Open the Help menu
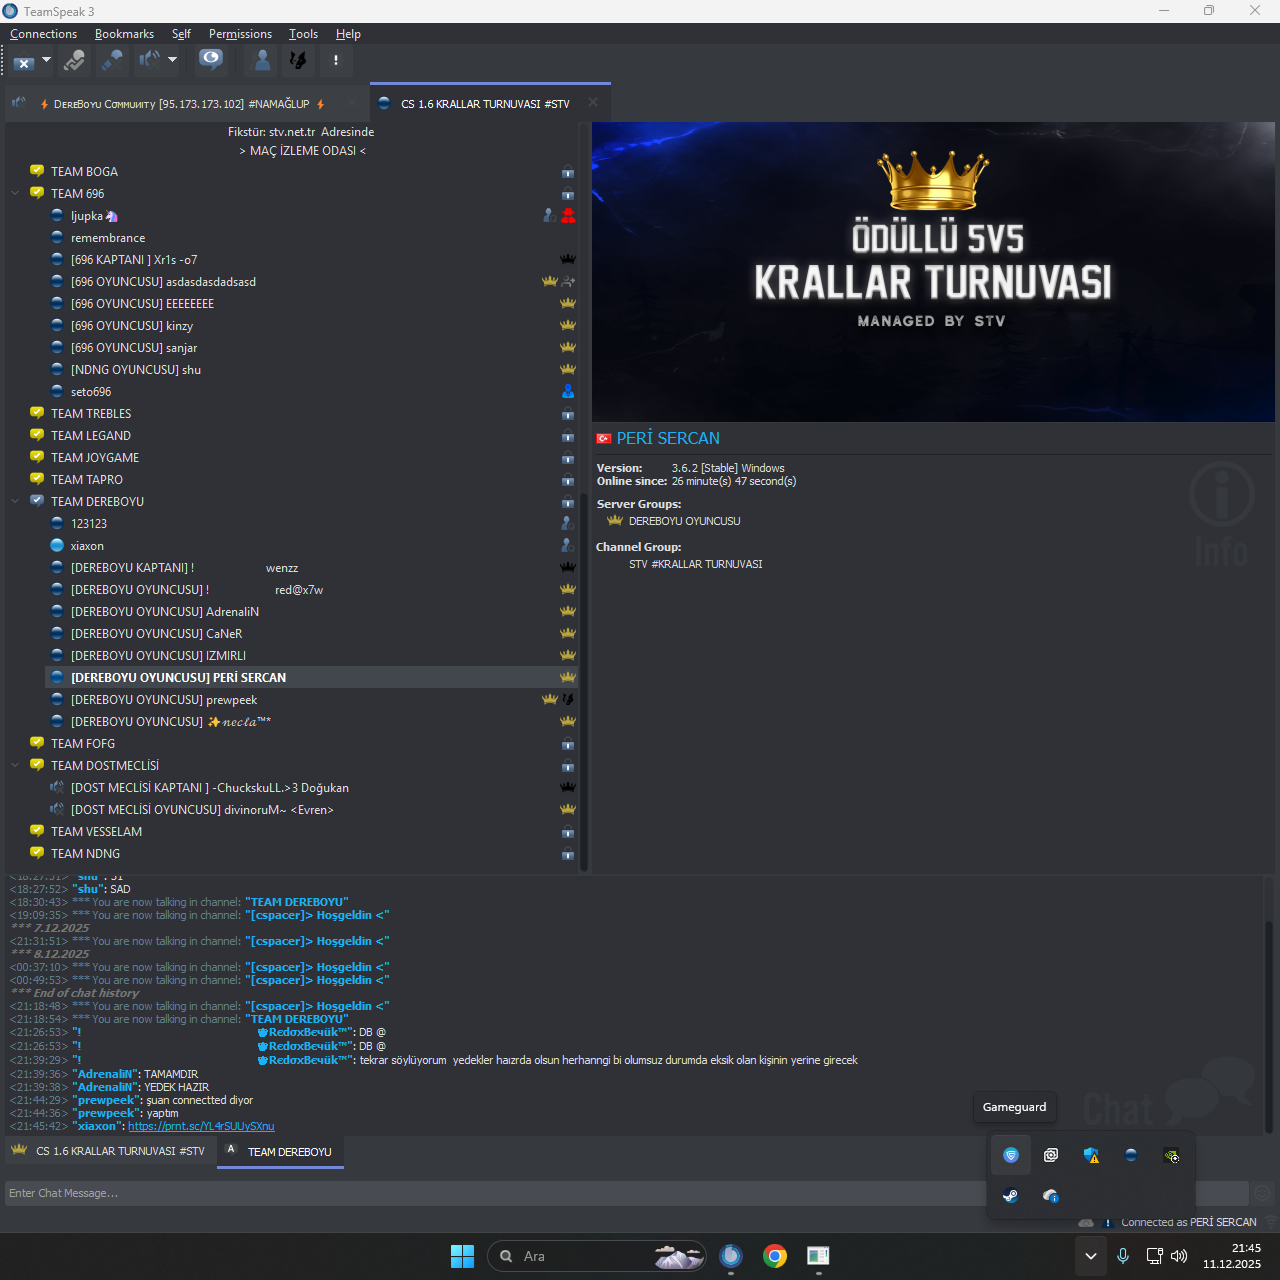Screen dimensions: 1280x1280 click(x=348, y=34)
